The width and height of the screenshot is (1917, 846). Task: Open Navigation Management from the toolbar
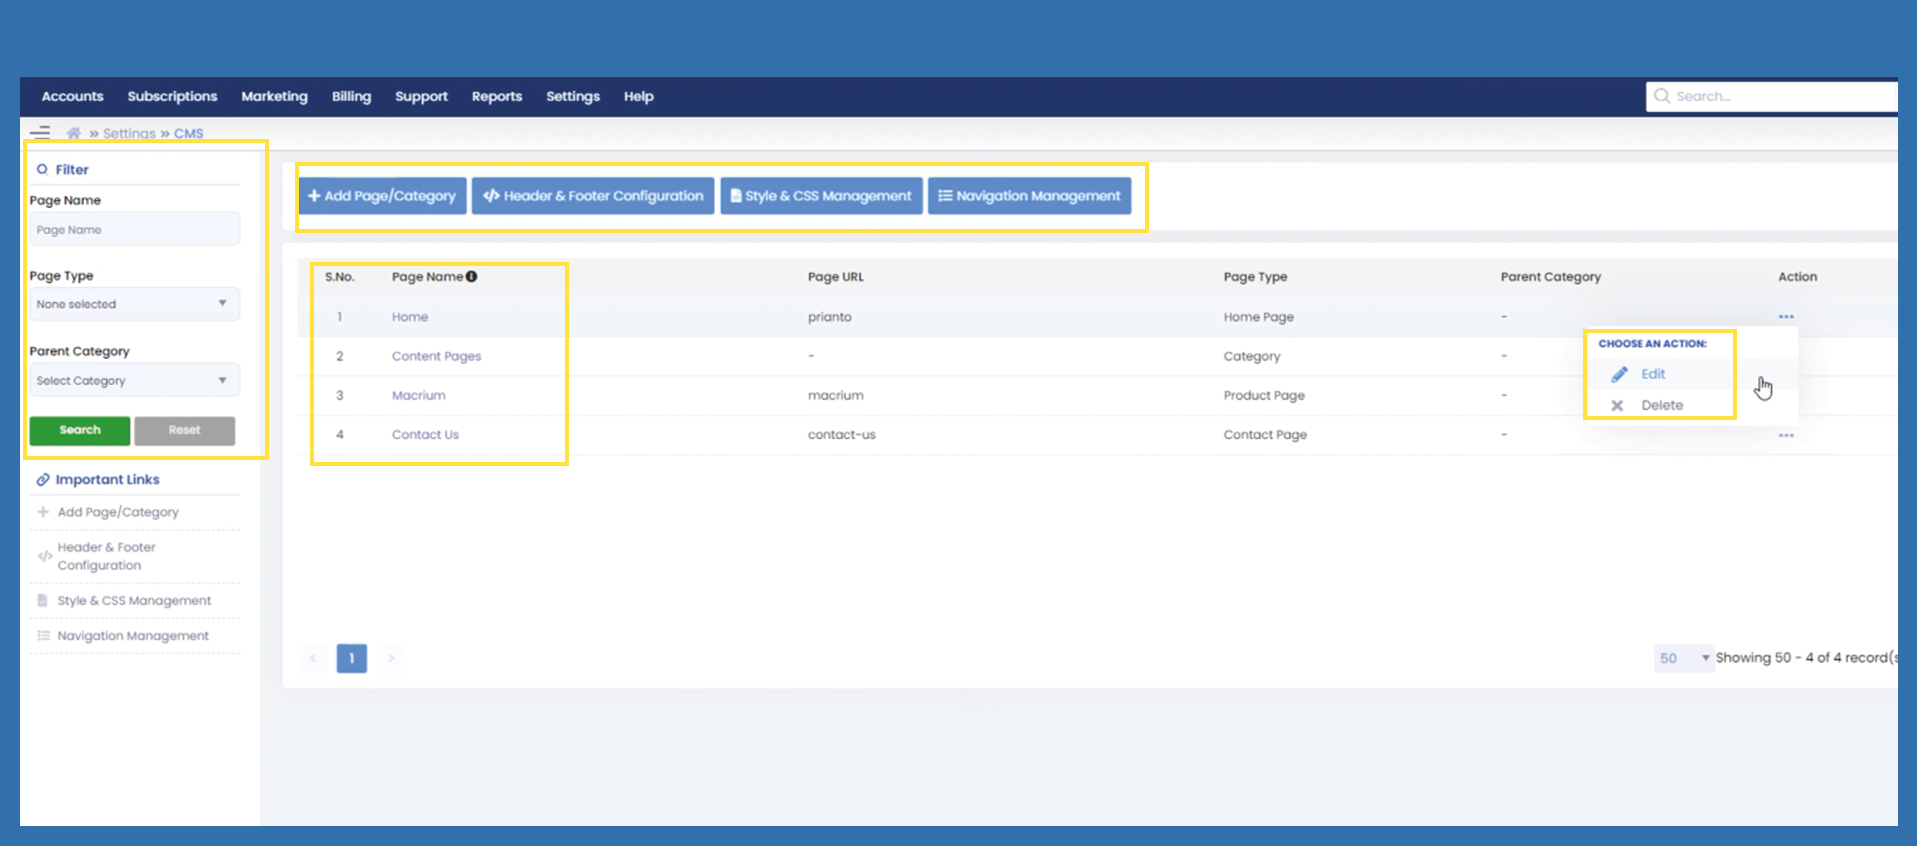coord(1029,196)
